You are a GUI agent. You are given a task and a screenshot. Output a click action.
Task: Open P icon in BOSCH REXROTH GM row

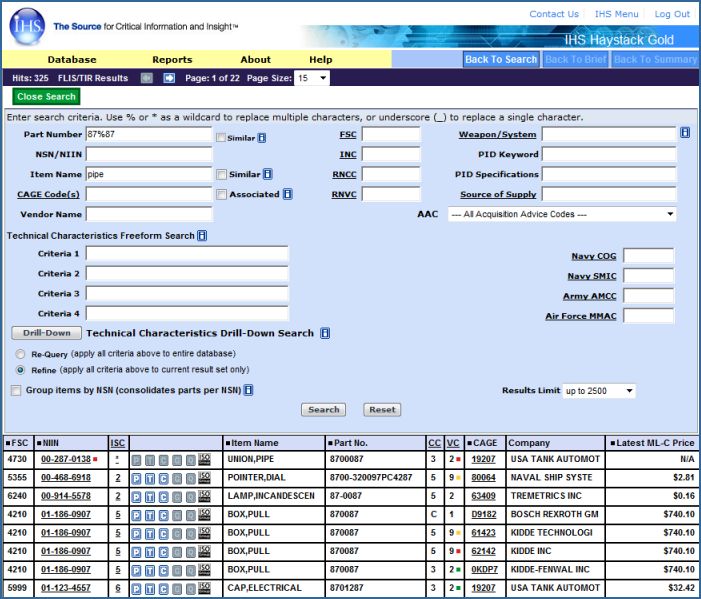pos(136,515)
